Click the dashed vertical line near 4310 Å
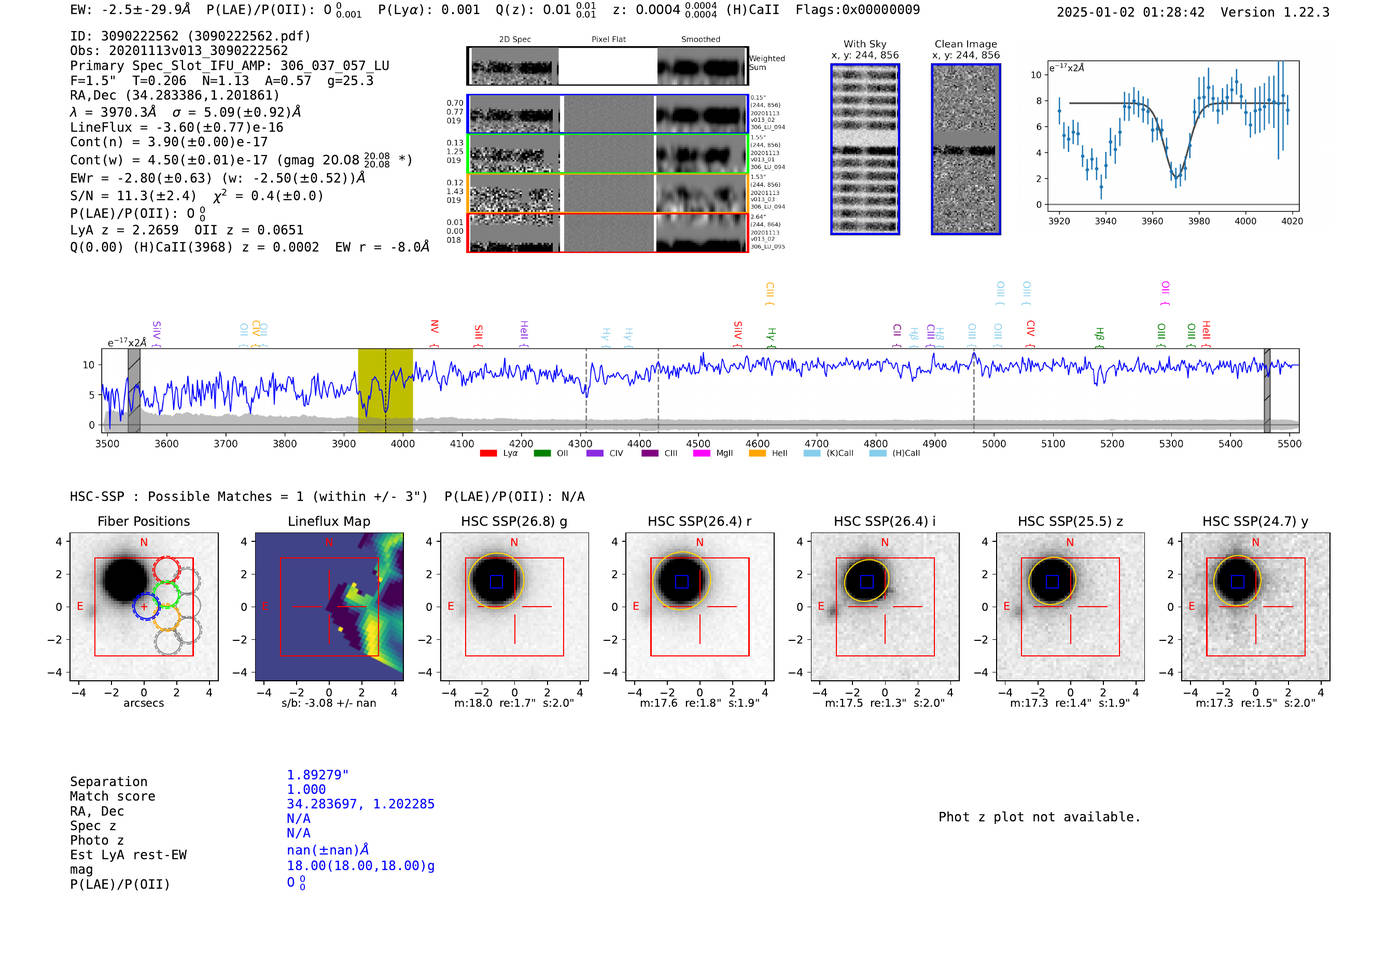1400x953 pixels. tap(586, 390)
